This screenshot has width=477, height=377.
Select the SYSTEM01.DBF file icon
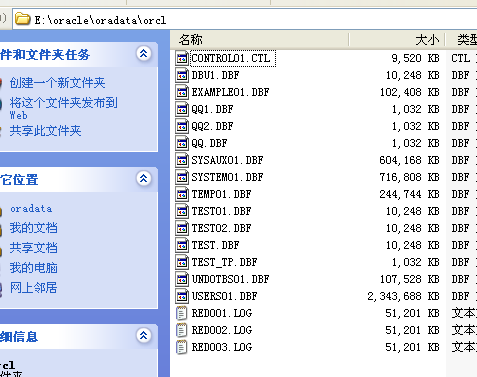pyautogui.click(x=182, y=177)
